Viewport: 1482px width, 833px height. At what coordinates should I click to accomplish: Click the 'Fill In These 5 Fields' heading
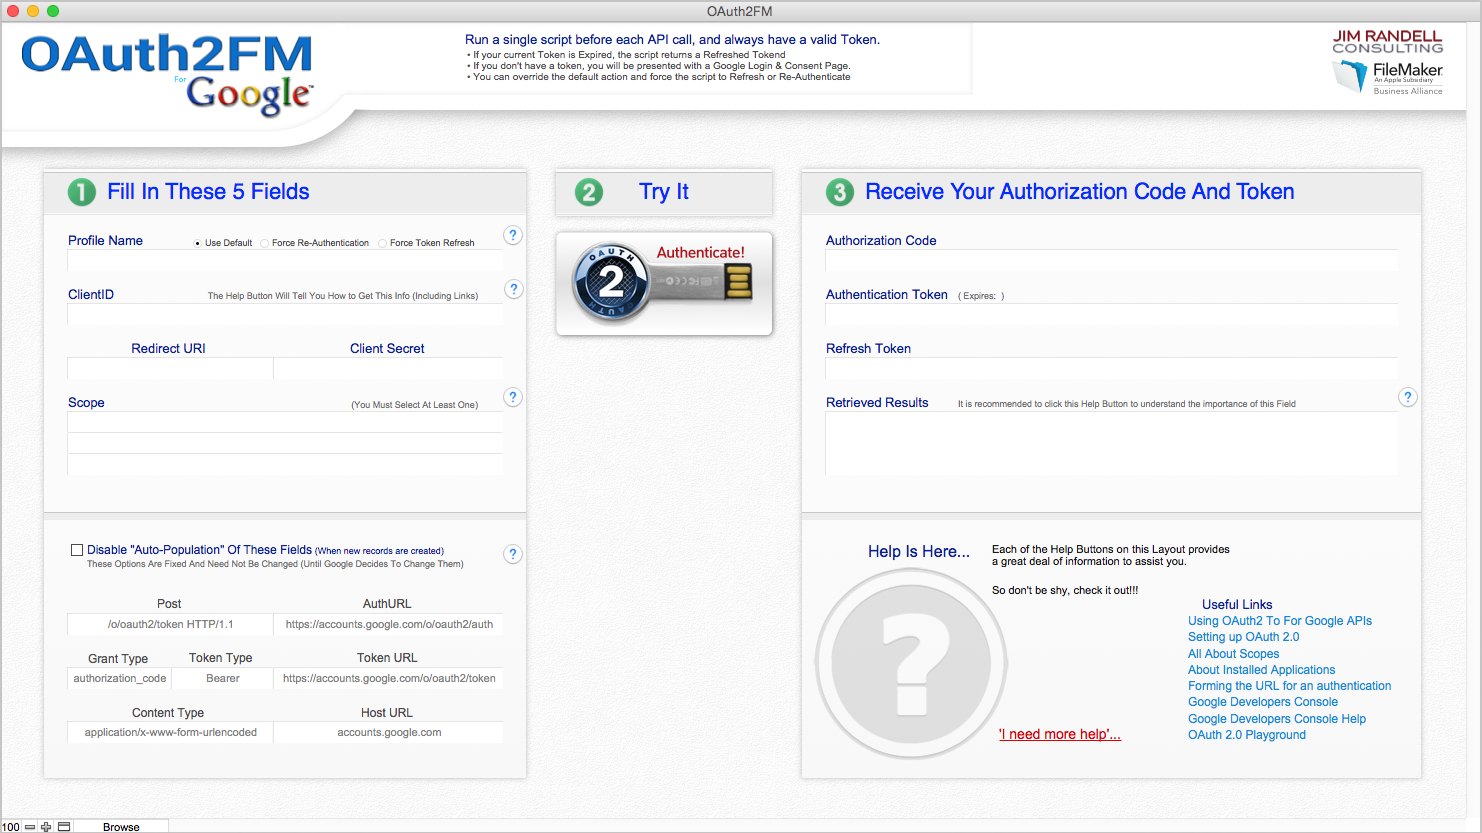(x=208, y=192)
